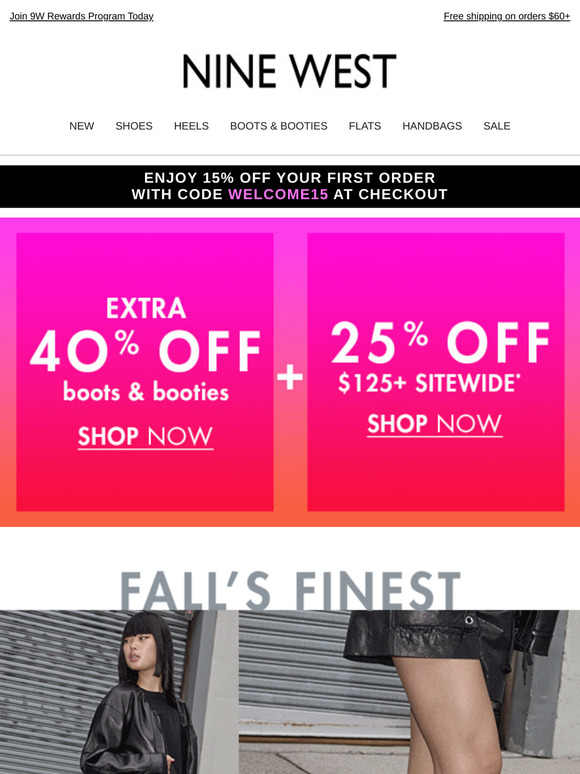Click the 25% OFF headline

coord(440,343)
